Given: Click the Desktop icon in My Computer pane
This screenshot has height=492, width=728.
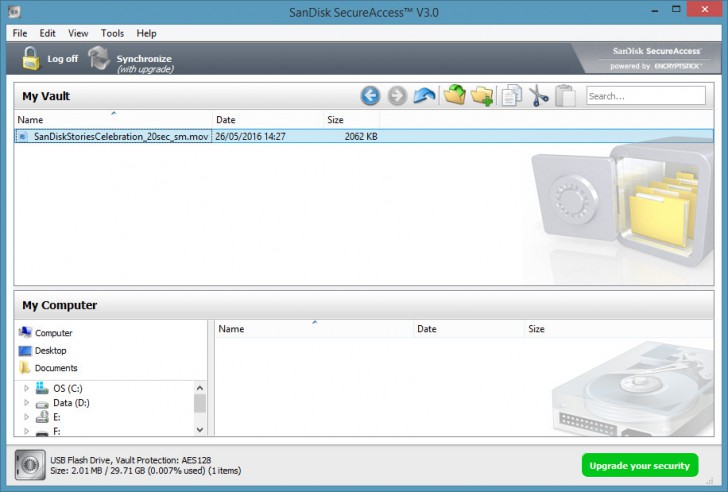Looking at the screenshot, I should [25, 350].
